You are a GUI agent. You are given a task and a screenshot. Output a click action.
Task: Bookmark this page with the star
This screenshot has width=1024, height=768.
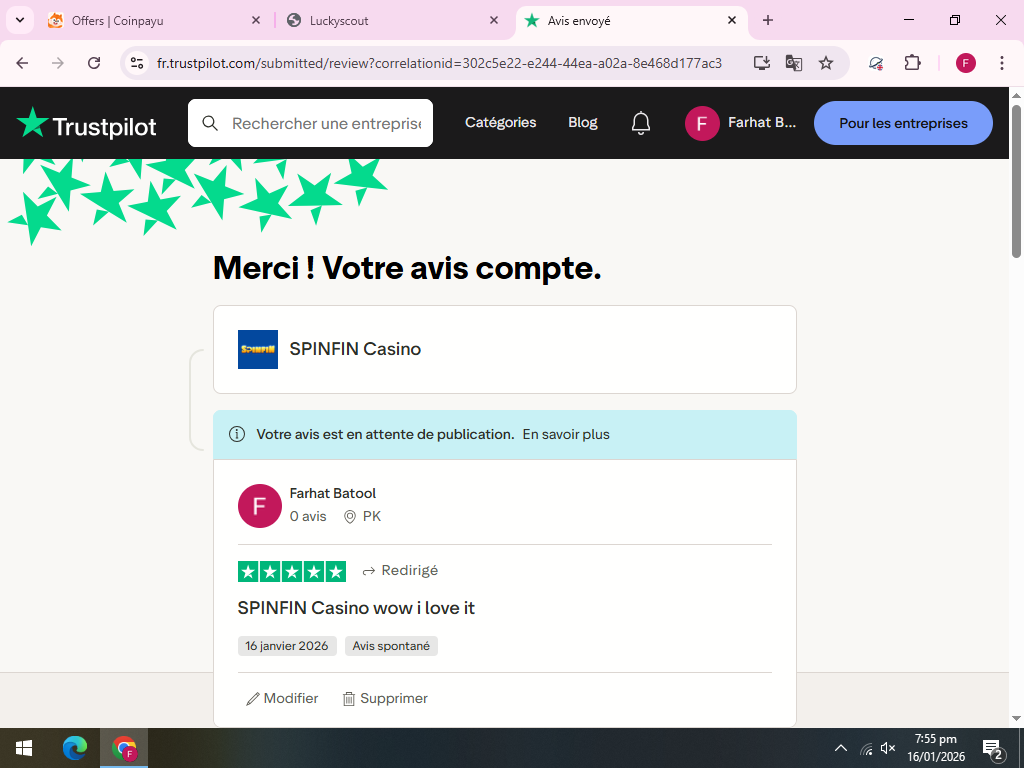click(x=826, y=63)
